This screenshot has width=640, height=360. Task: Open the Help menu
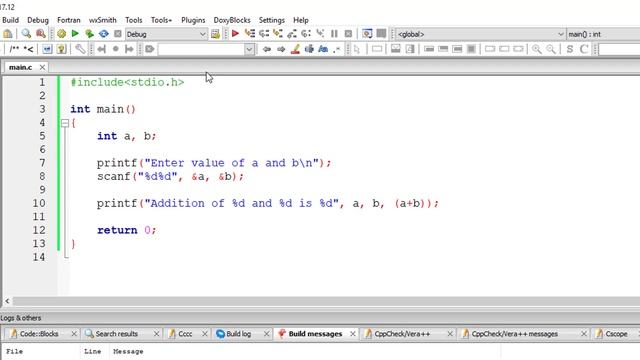[301, 20]
